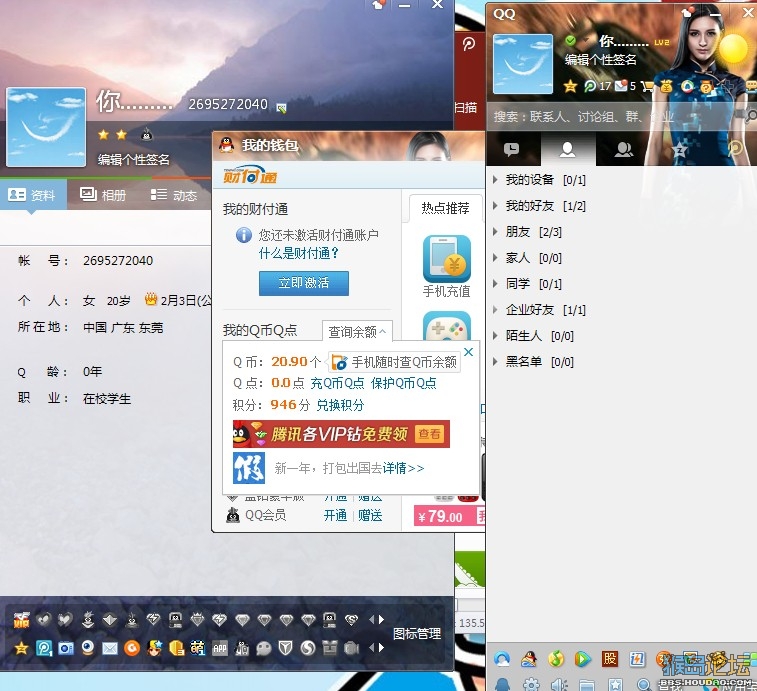757x691 pixels.
Task: Click the 保护Q币Q点 link
Action: pos(403,383)
